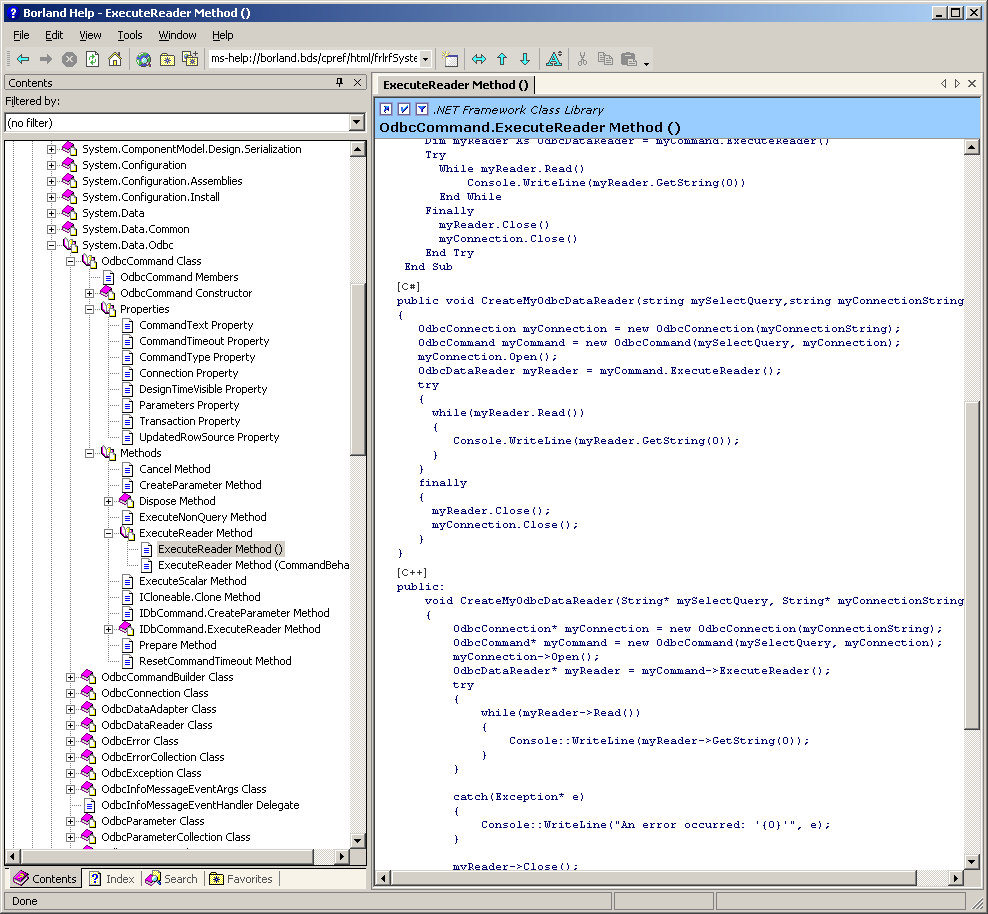Open the Help Favorites folder icon
The width and height of the screenshot is (988, 914).
point(167,59)
